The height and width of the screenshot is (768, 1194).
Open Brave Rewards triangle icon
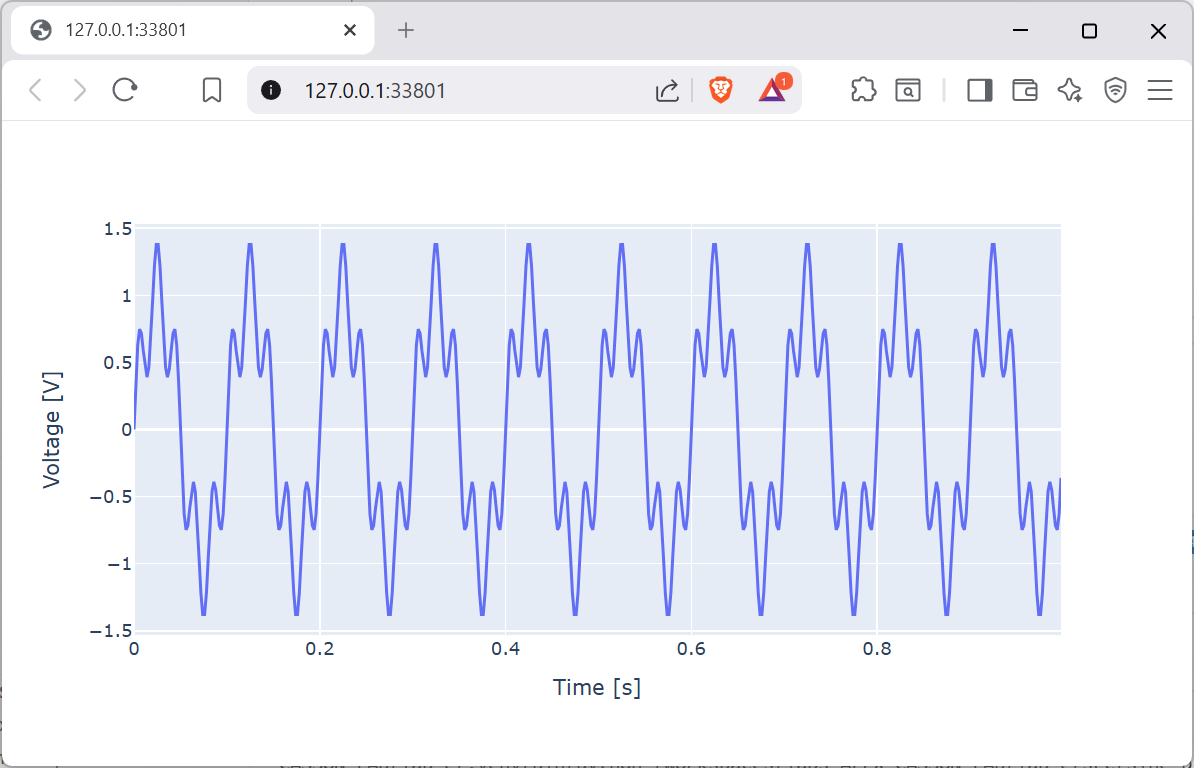tap(772, 91)
